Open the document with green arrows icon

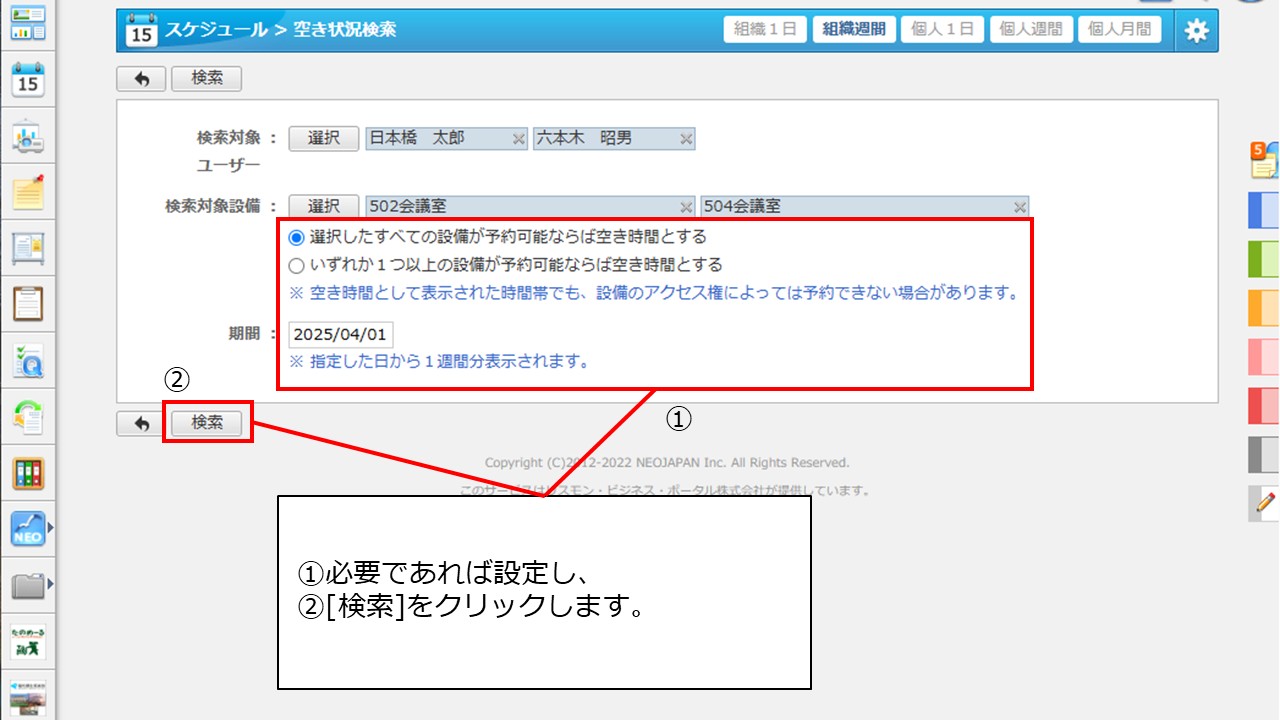tap(28, 417)
